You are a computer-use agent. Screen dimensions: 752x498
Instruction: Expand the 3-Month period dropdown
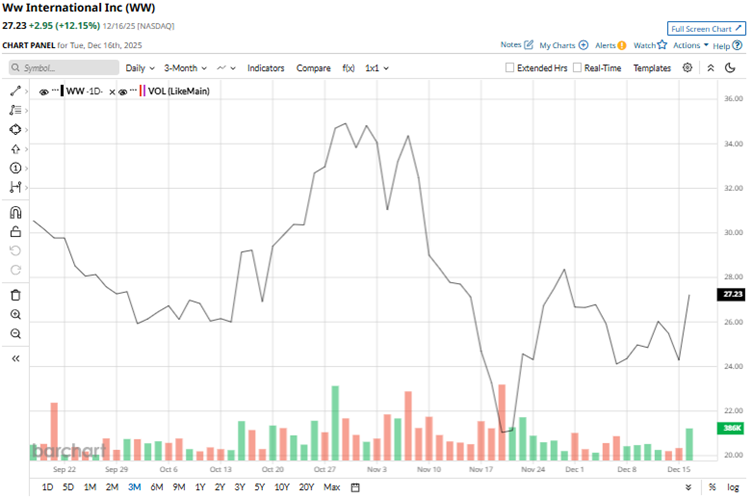click(185, 68)
